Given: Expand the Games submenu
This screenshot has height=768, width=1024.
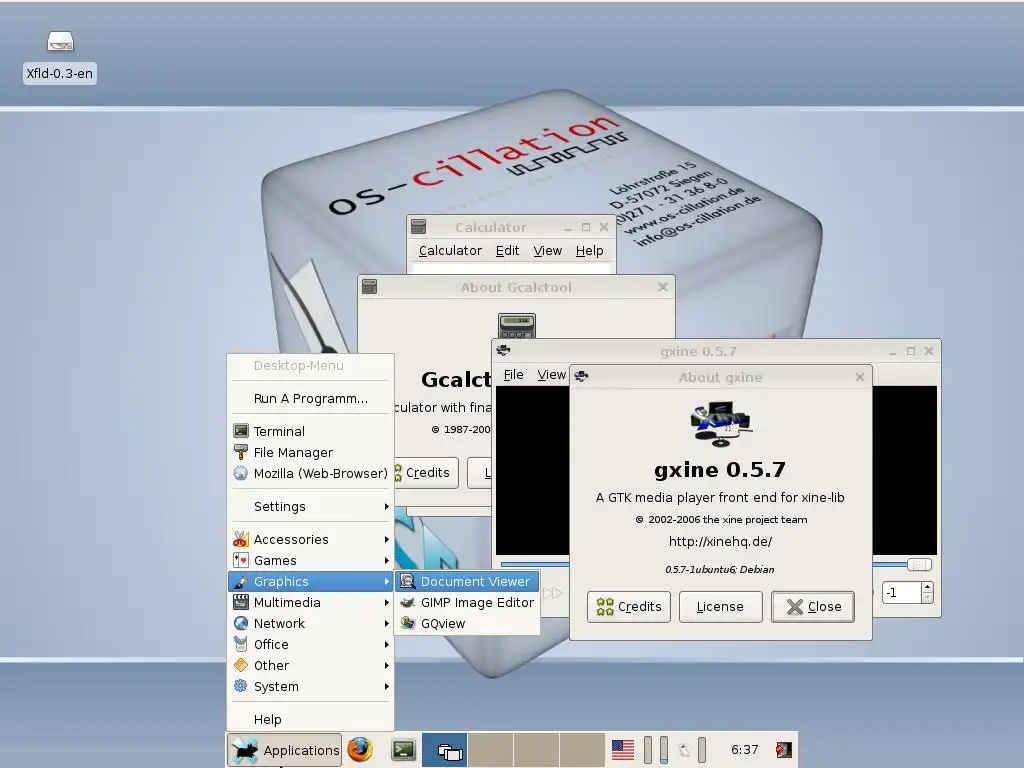Looking at the screenshot, I should [311, 560].
